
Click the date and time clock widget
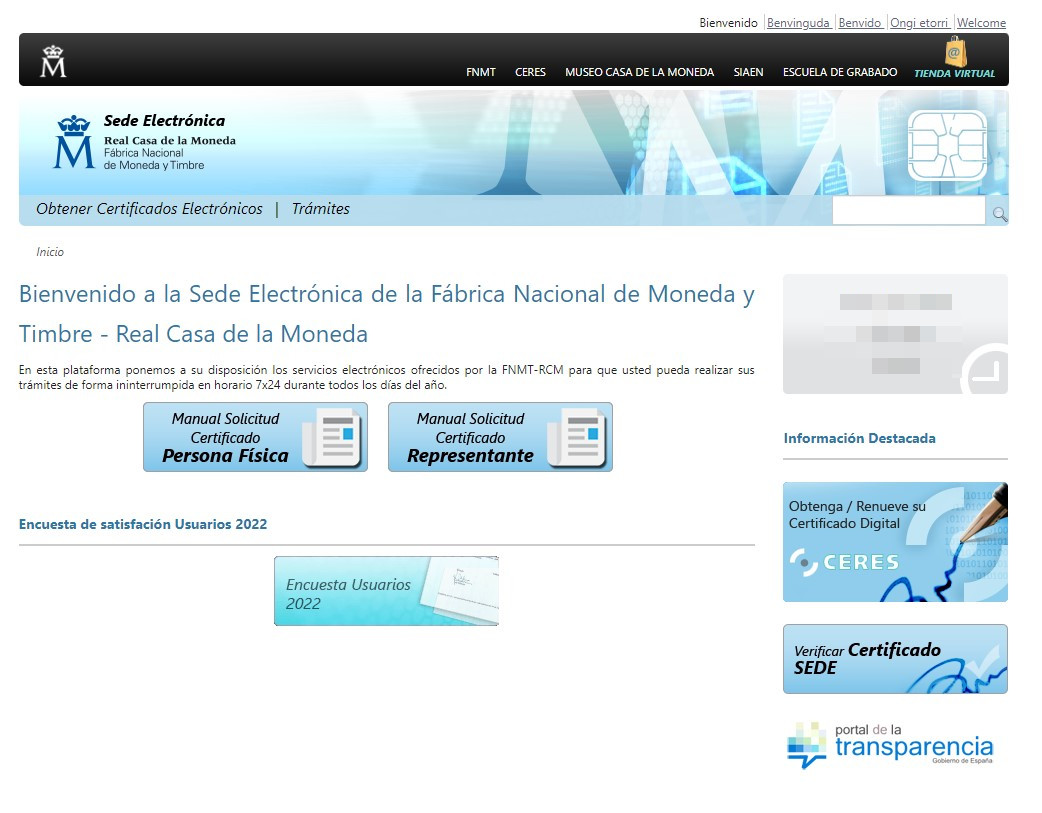[x=895, y=334]
